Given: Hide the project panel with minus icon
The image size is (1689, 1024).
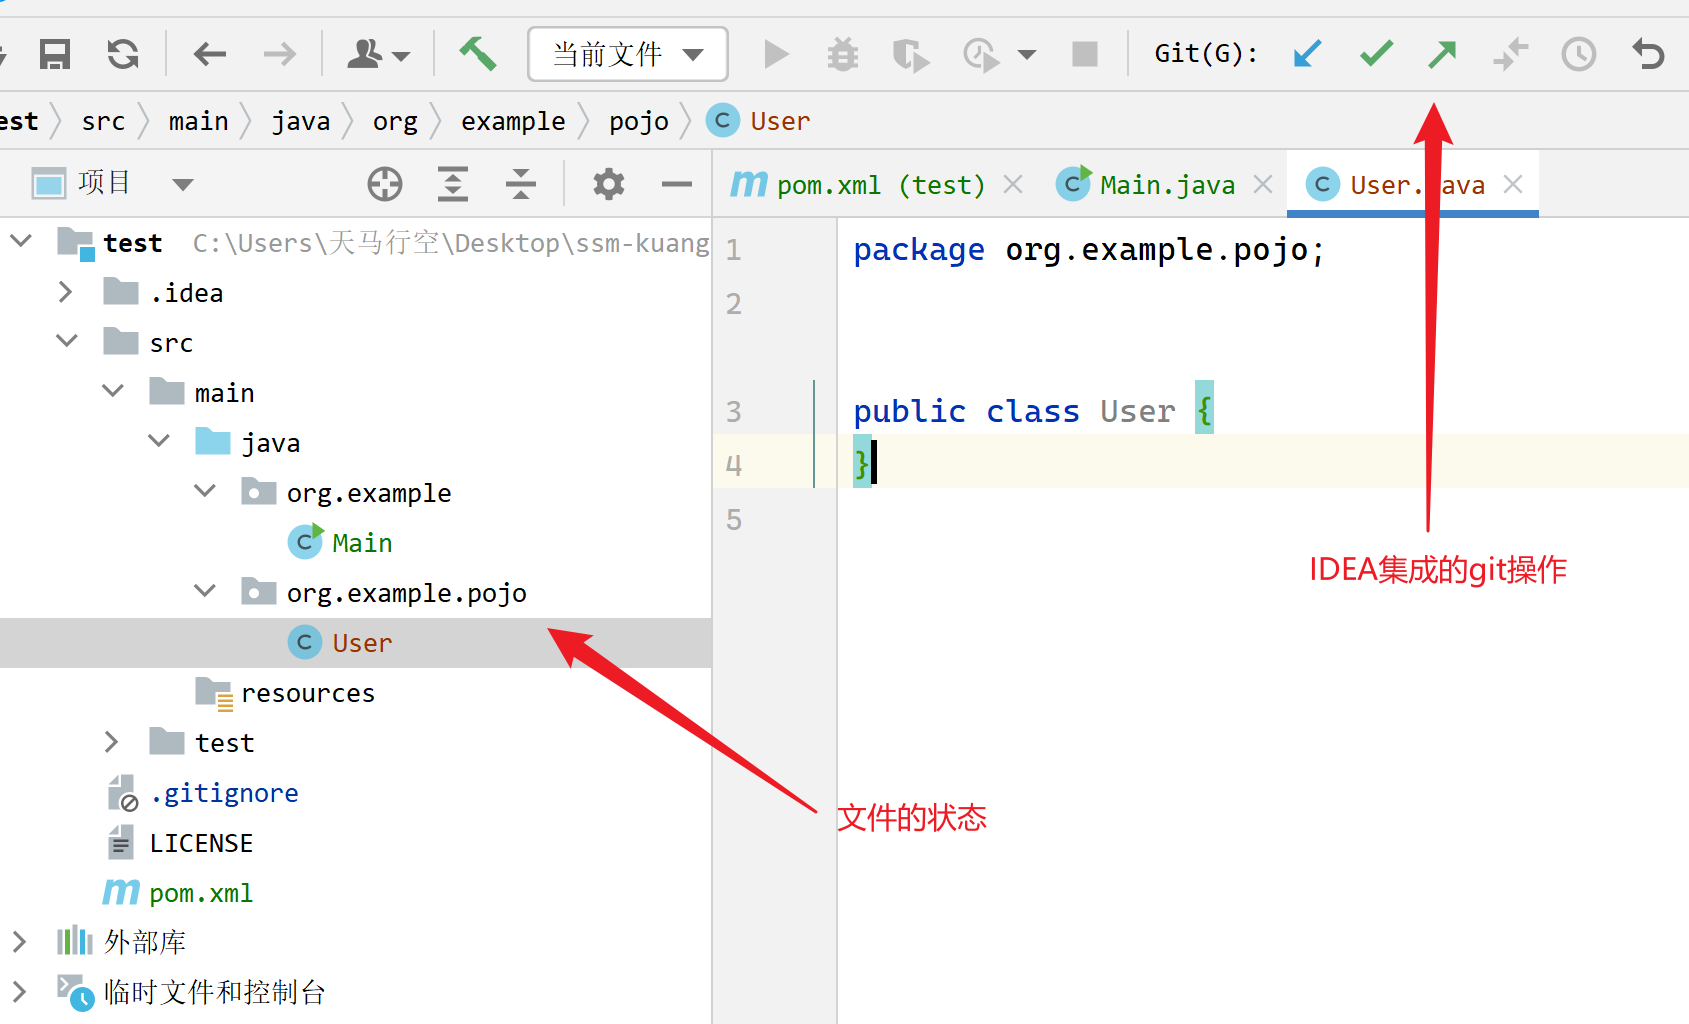Looking at the screenshot, I should pyautogui.click(x=677, y=184).
